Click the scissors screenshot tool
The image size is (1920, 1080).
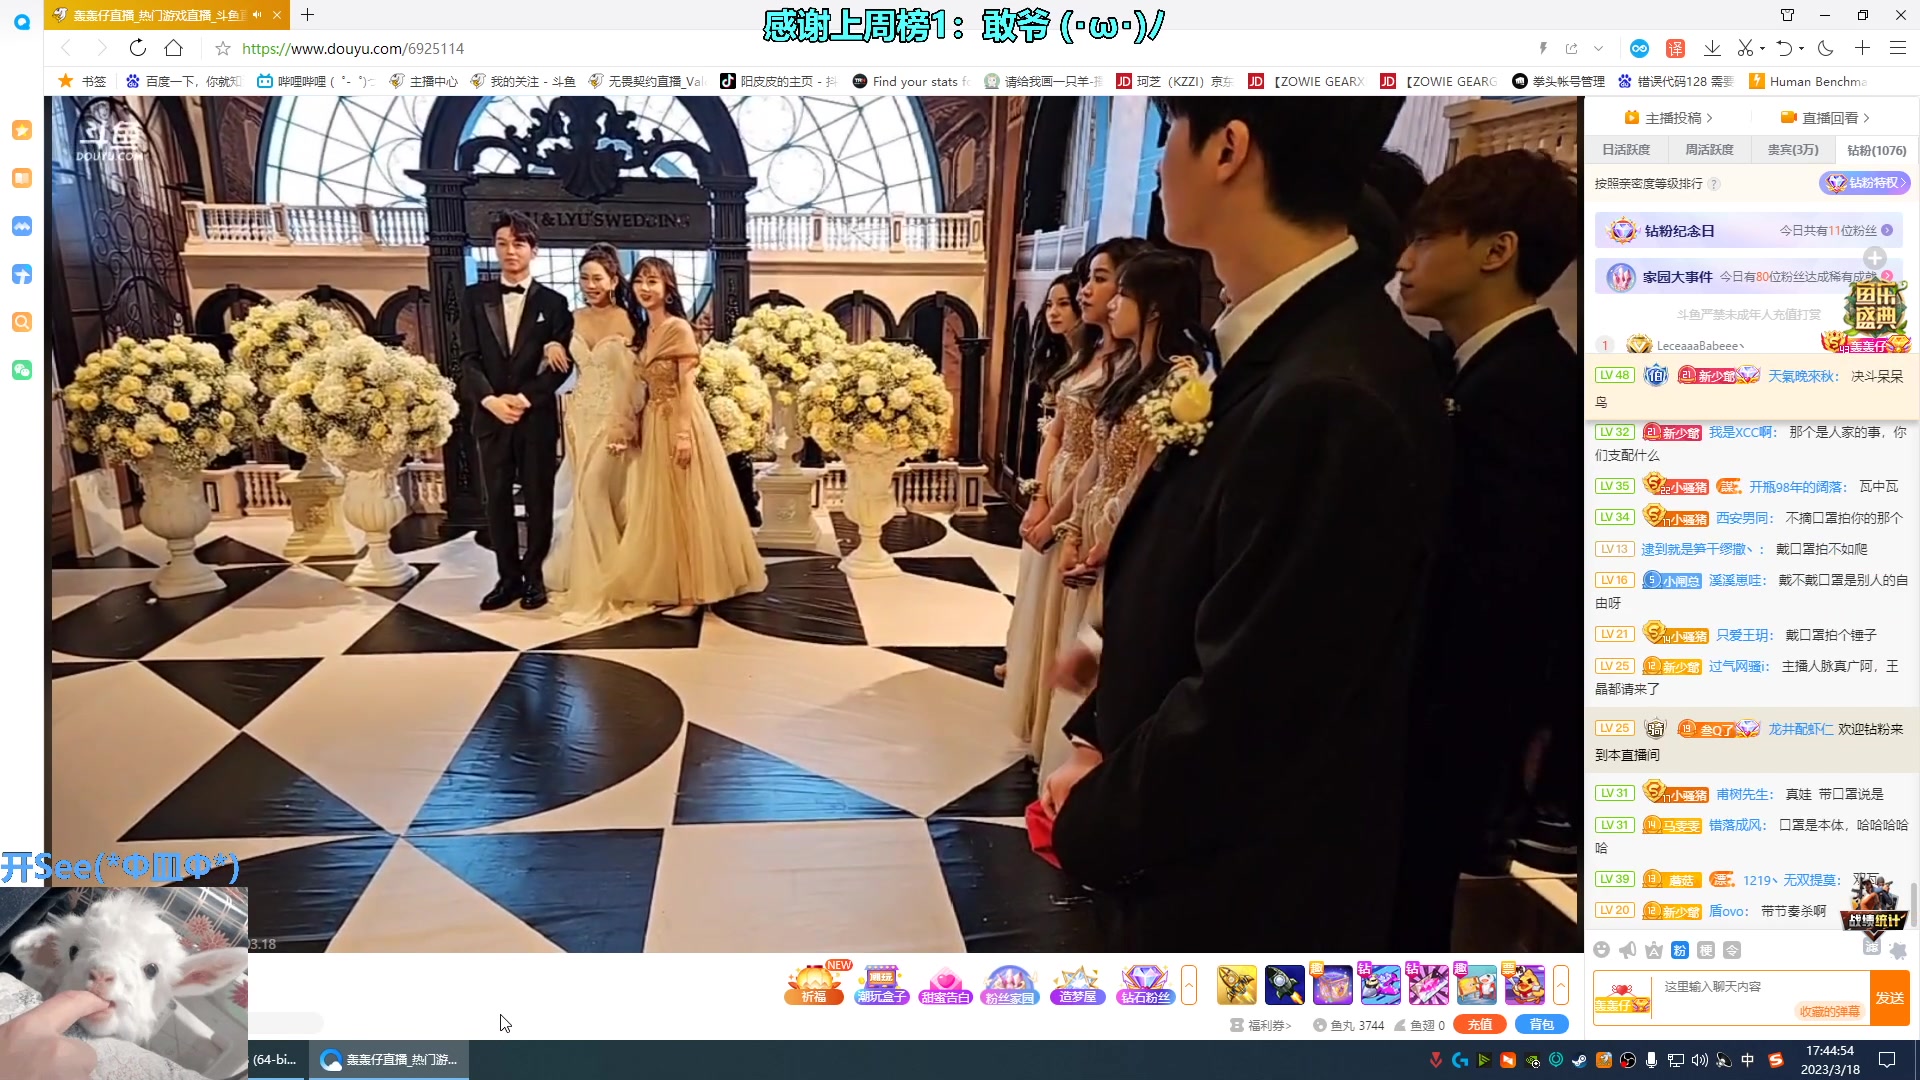(1745, 48)
